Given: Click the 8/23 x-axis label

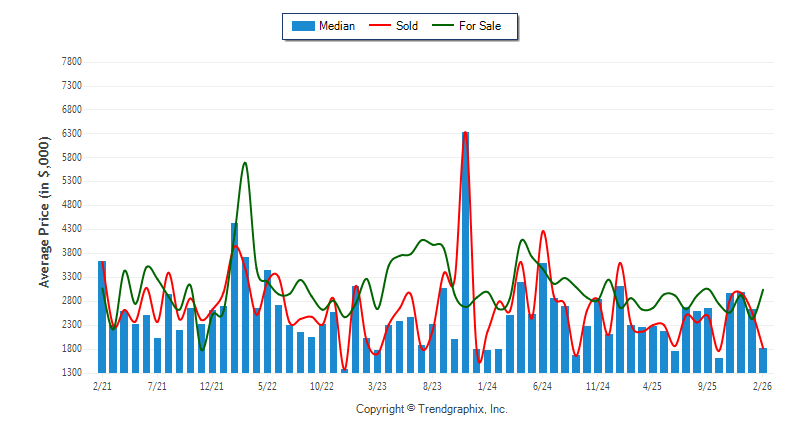Looking at the screenshot, I should pos(433,385).
